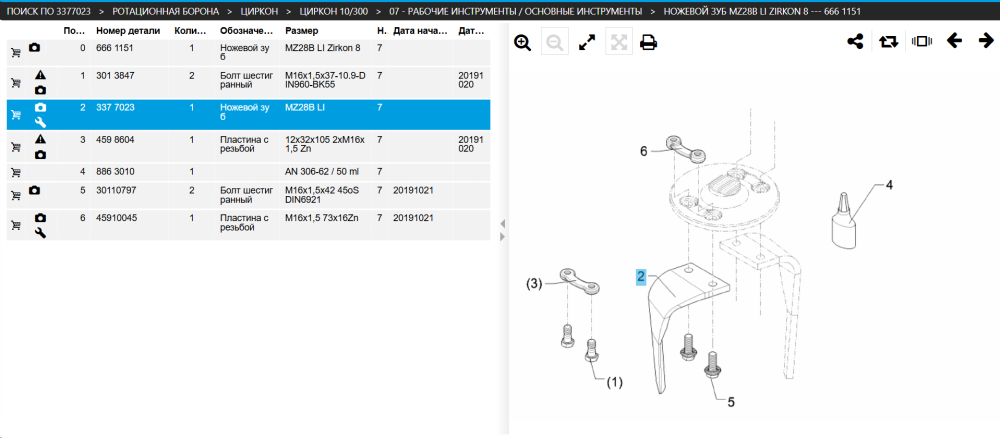Go to previous page with left arrow
This screenshot has width=1000, height=438.
click(x=954, y=41)
